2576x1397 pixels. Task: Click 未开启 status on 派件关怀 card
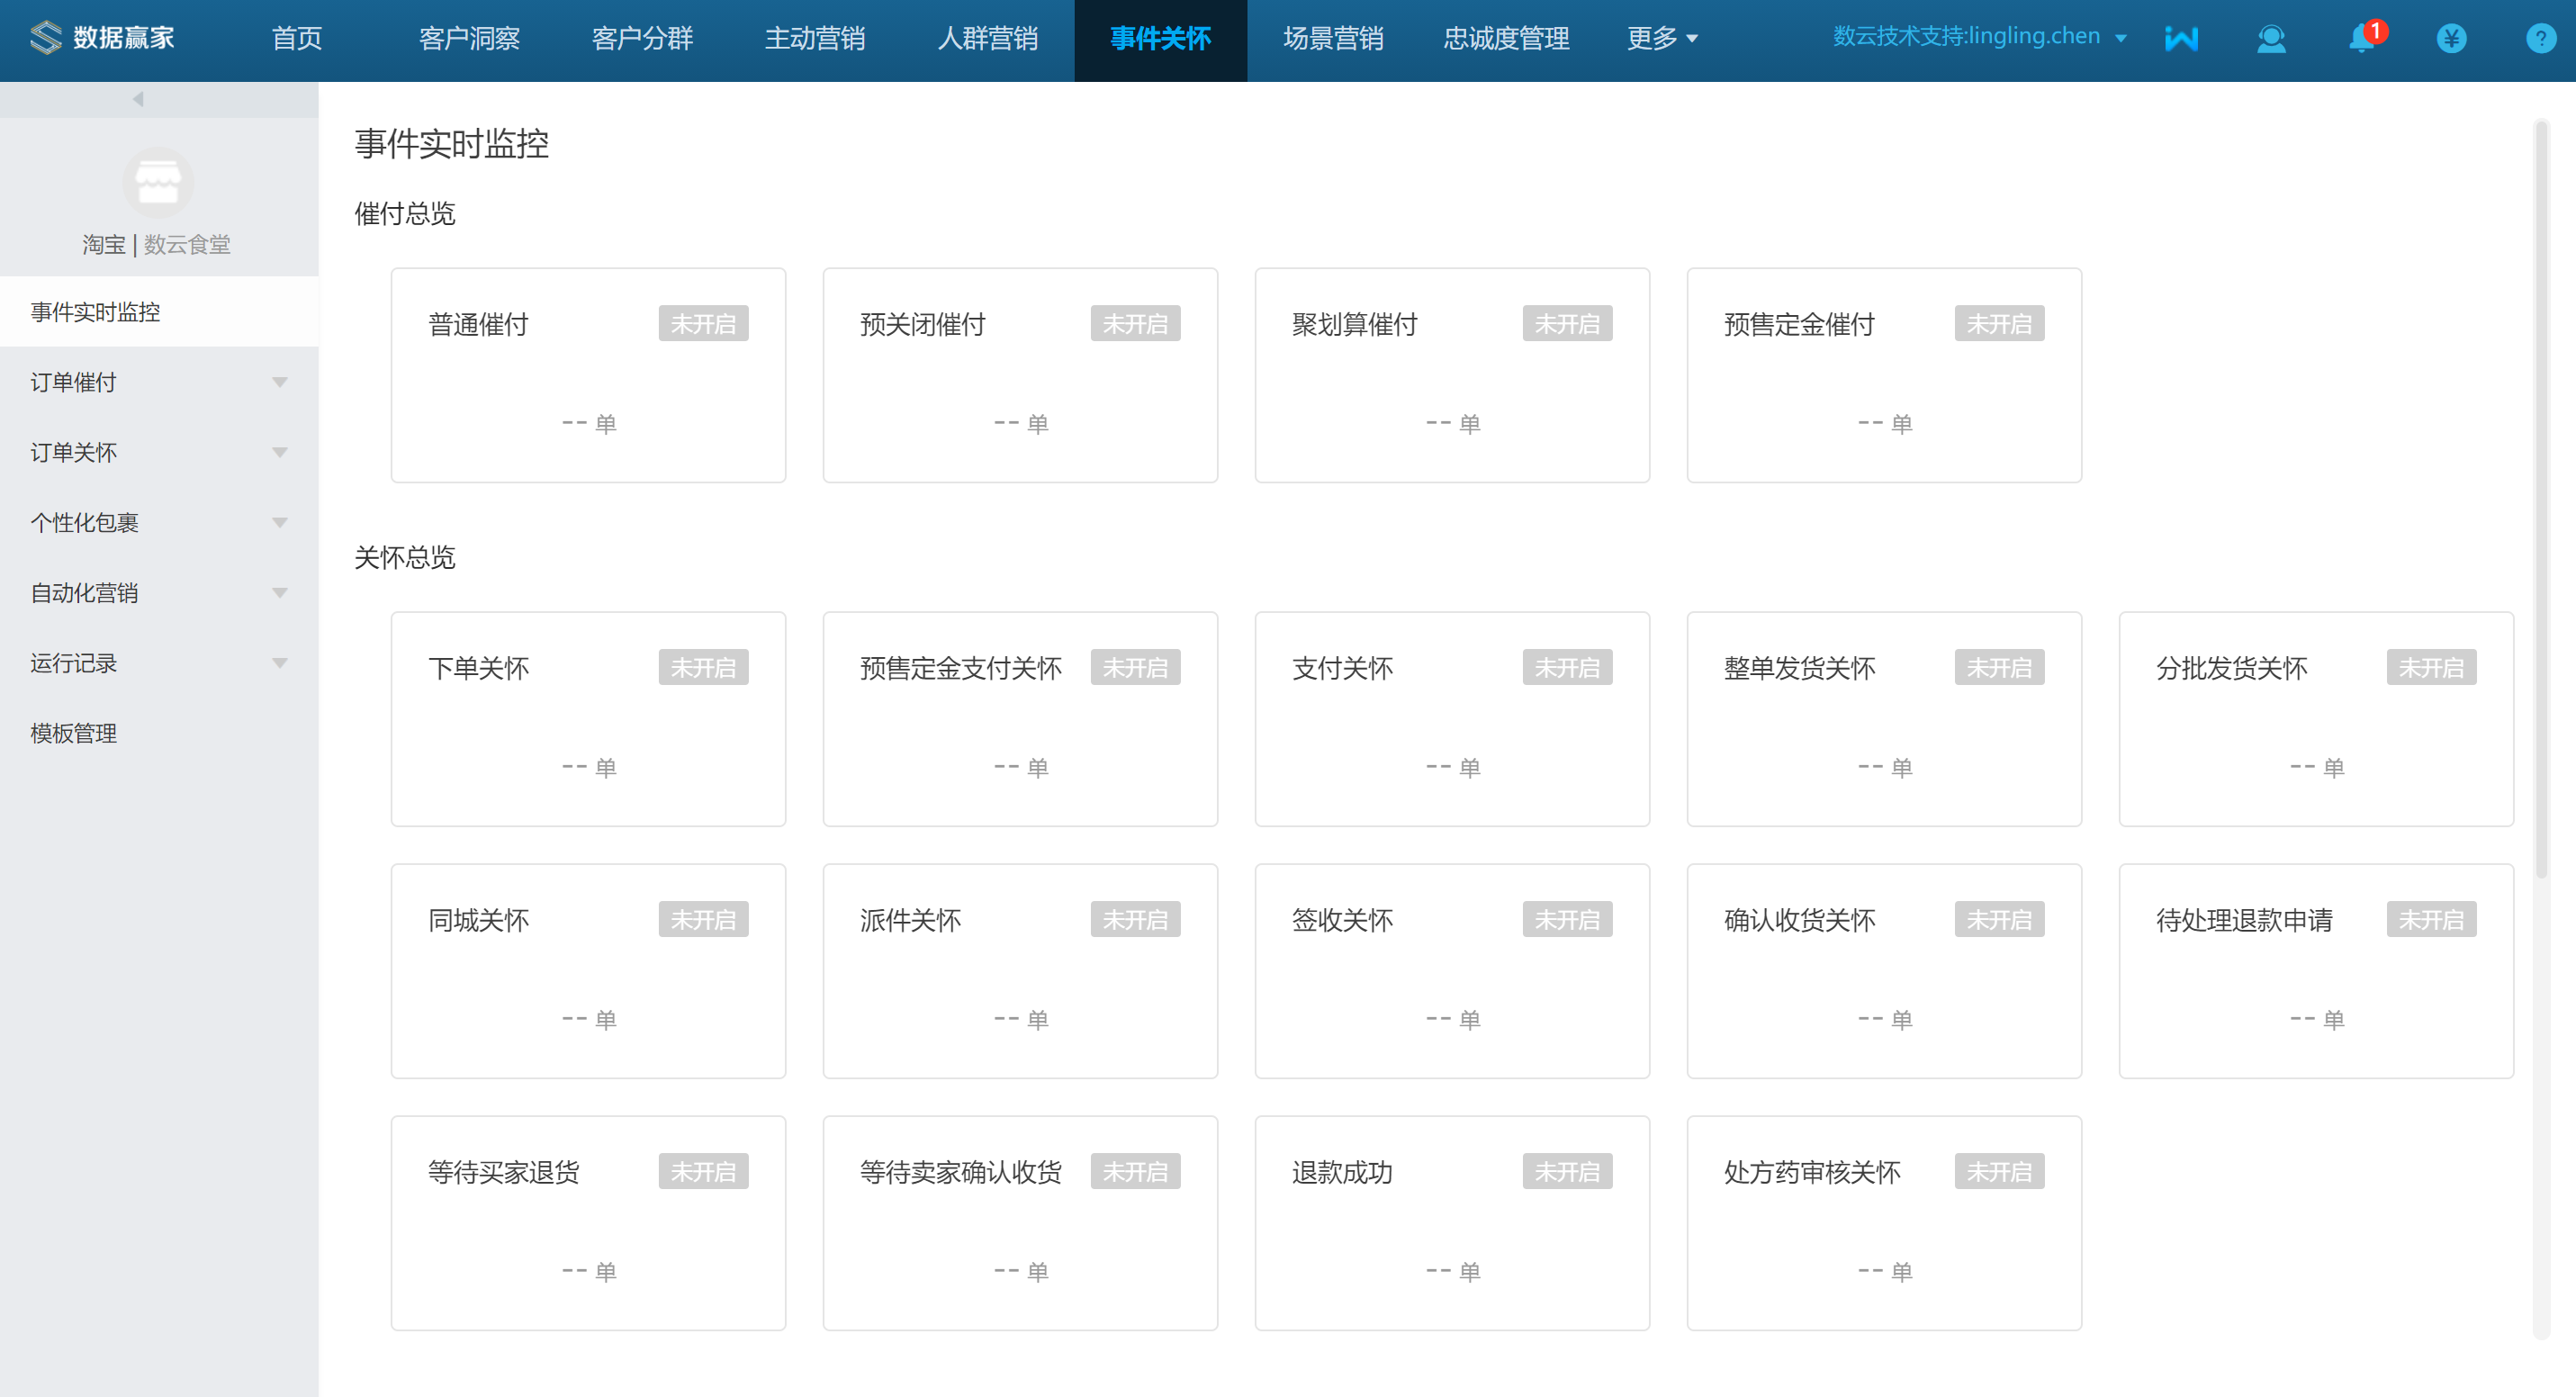(1135, 920)
